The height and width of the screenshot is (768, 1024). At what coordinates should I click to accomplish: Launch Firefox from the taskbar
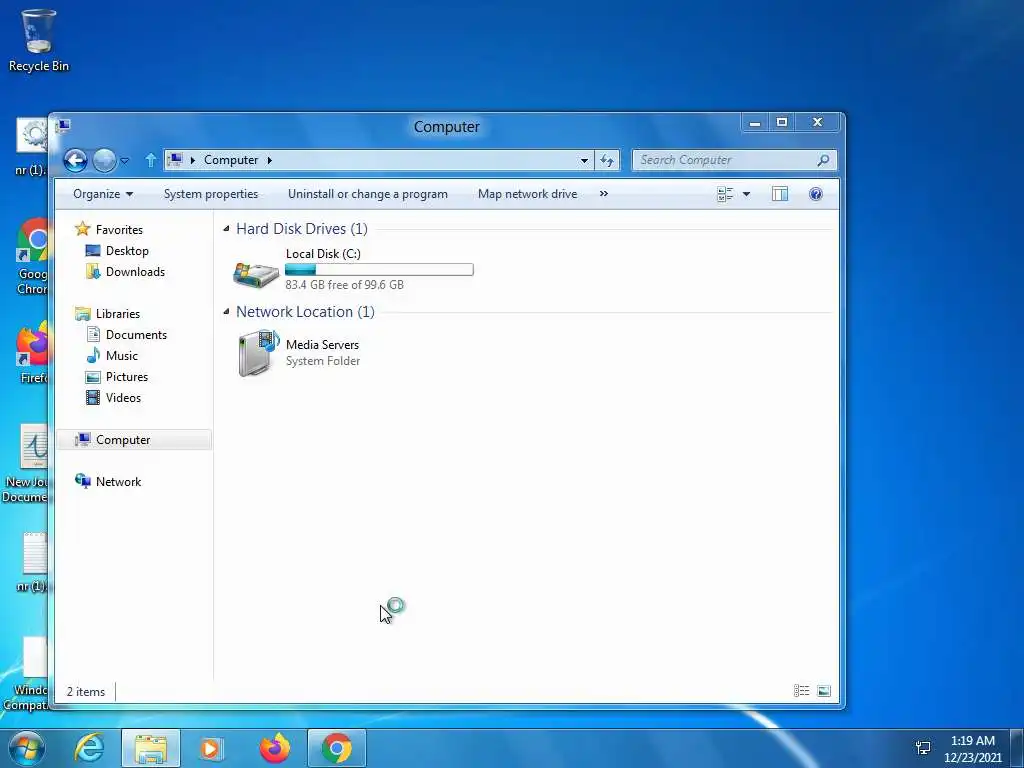(275, 748)
